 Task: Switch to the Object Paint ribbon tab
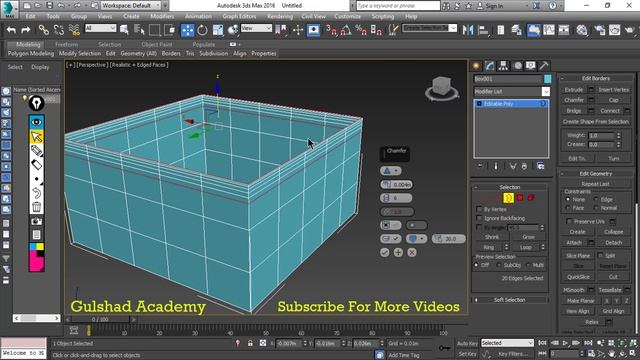point(157,44)
